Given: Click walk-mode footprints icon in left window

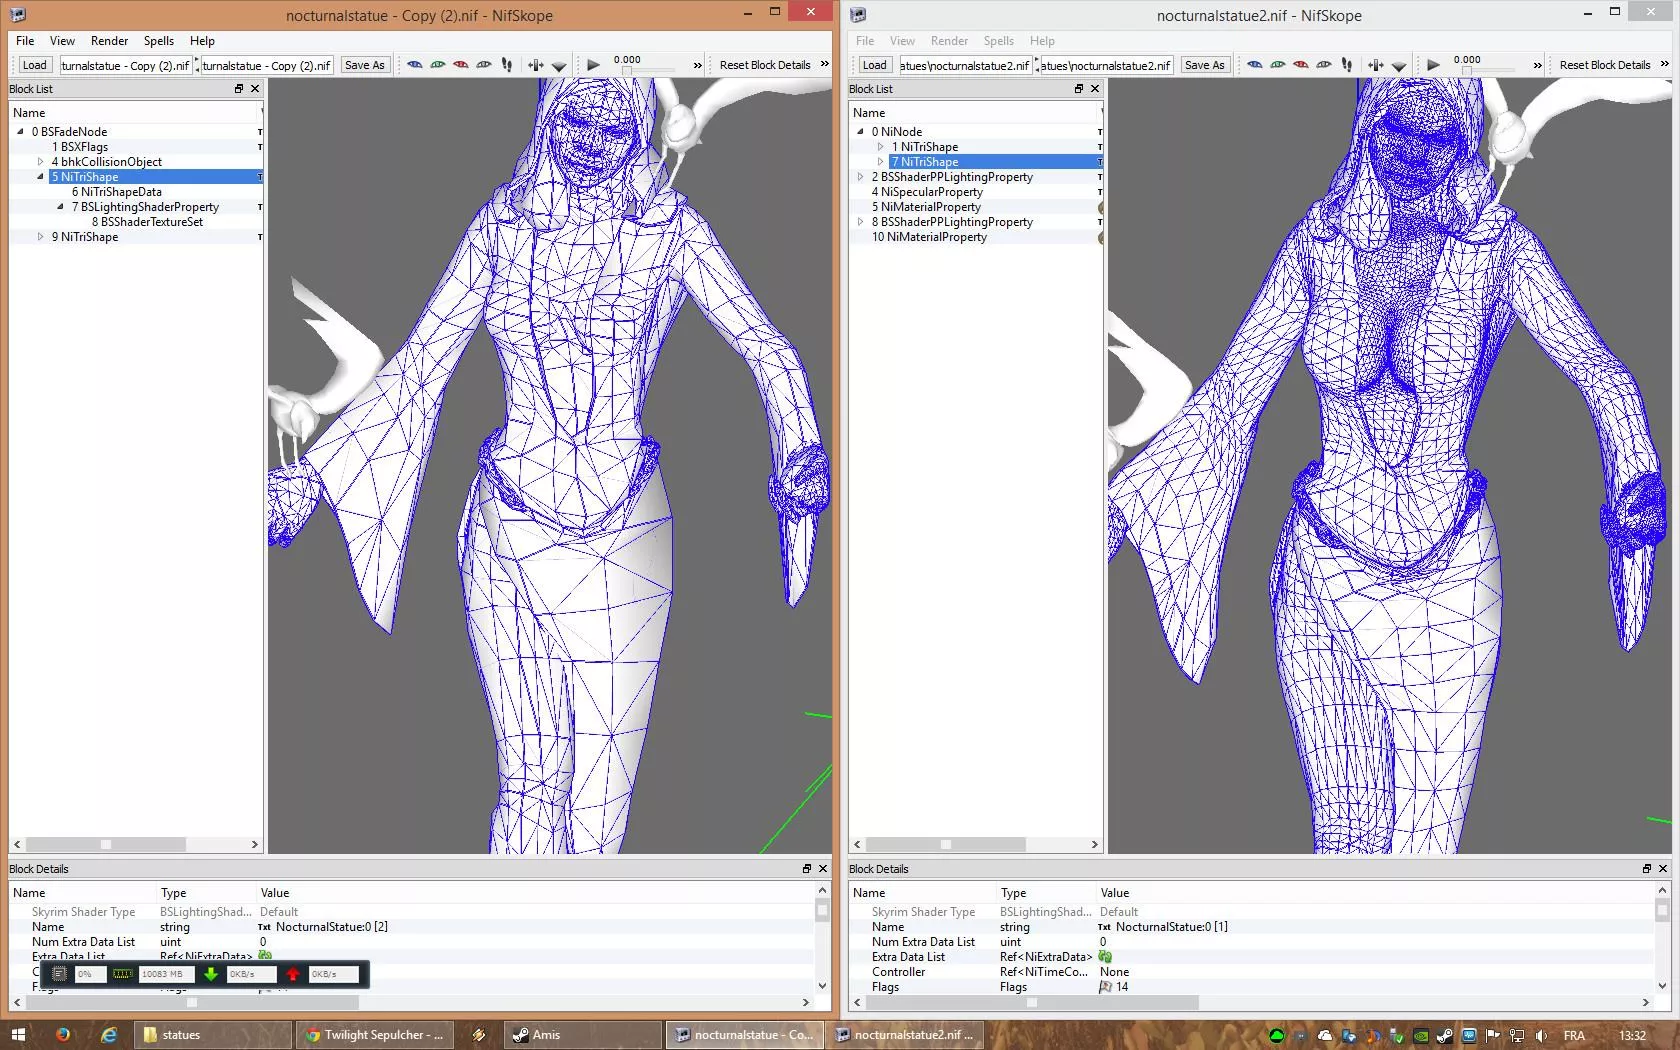Looking at the screenshot, I should pos(507,65).
